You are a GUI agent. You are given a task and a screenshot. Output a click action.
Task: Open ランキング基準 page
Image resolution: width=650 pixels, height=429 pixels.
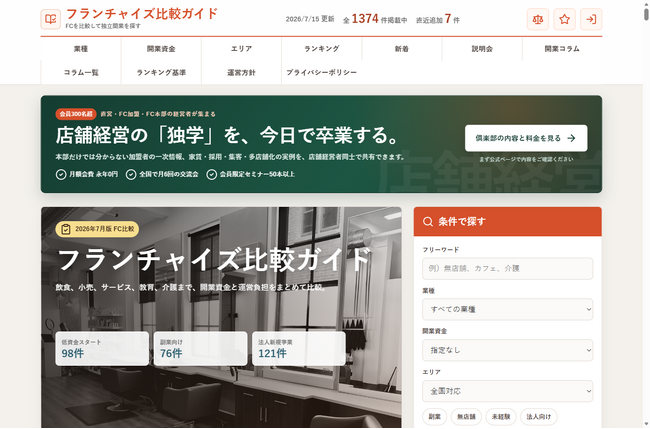point(161,73)
